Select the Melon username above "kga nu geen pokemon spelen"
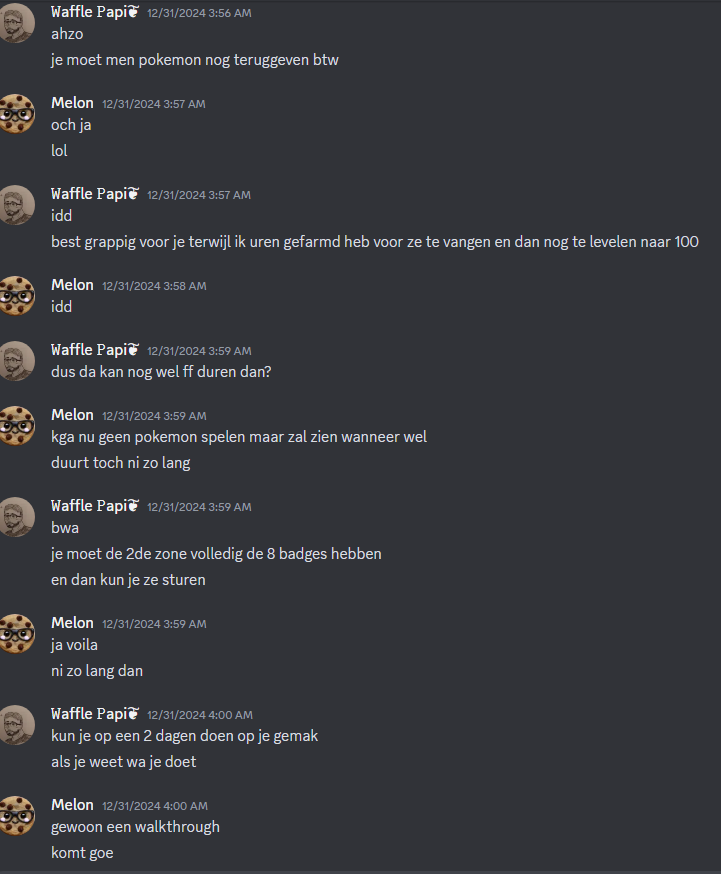 pyautogui.click(x=72, y=415)
